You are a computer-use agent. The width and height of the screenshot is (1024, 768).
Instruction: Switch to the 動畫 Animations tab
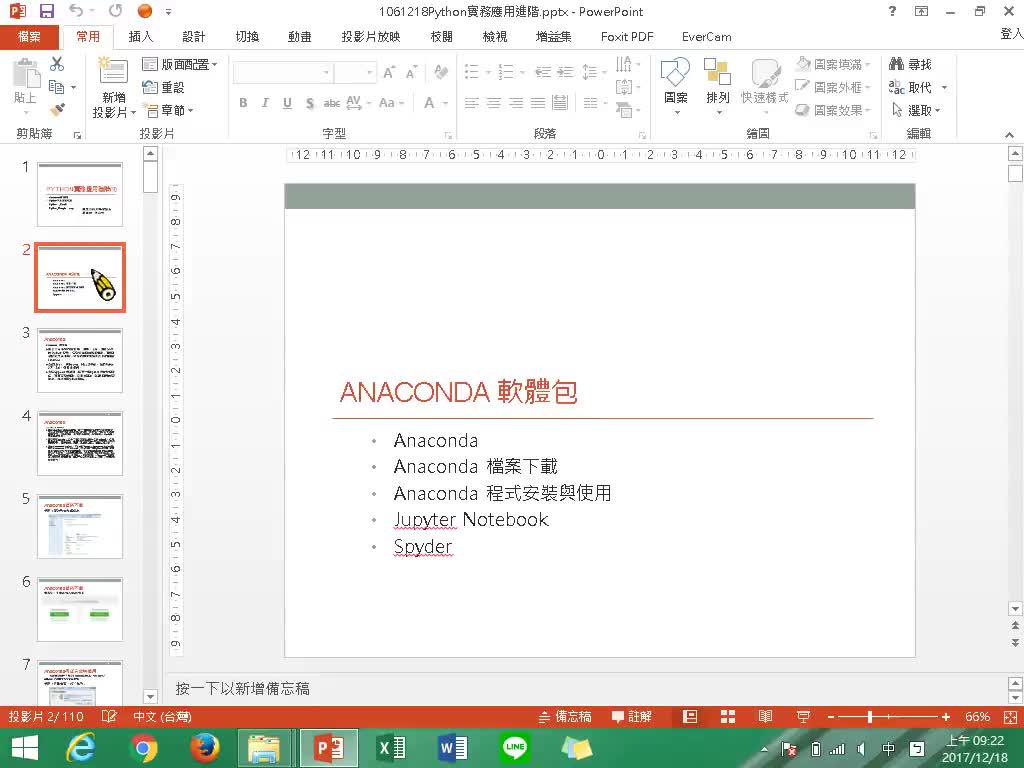point(300,37)
